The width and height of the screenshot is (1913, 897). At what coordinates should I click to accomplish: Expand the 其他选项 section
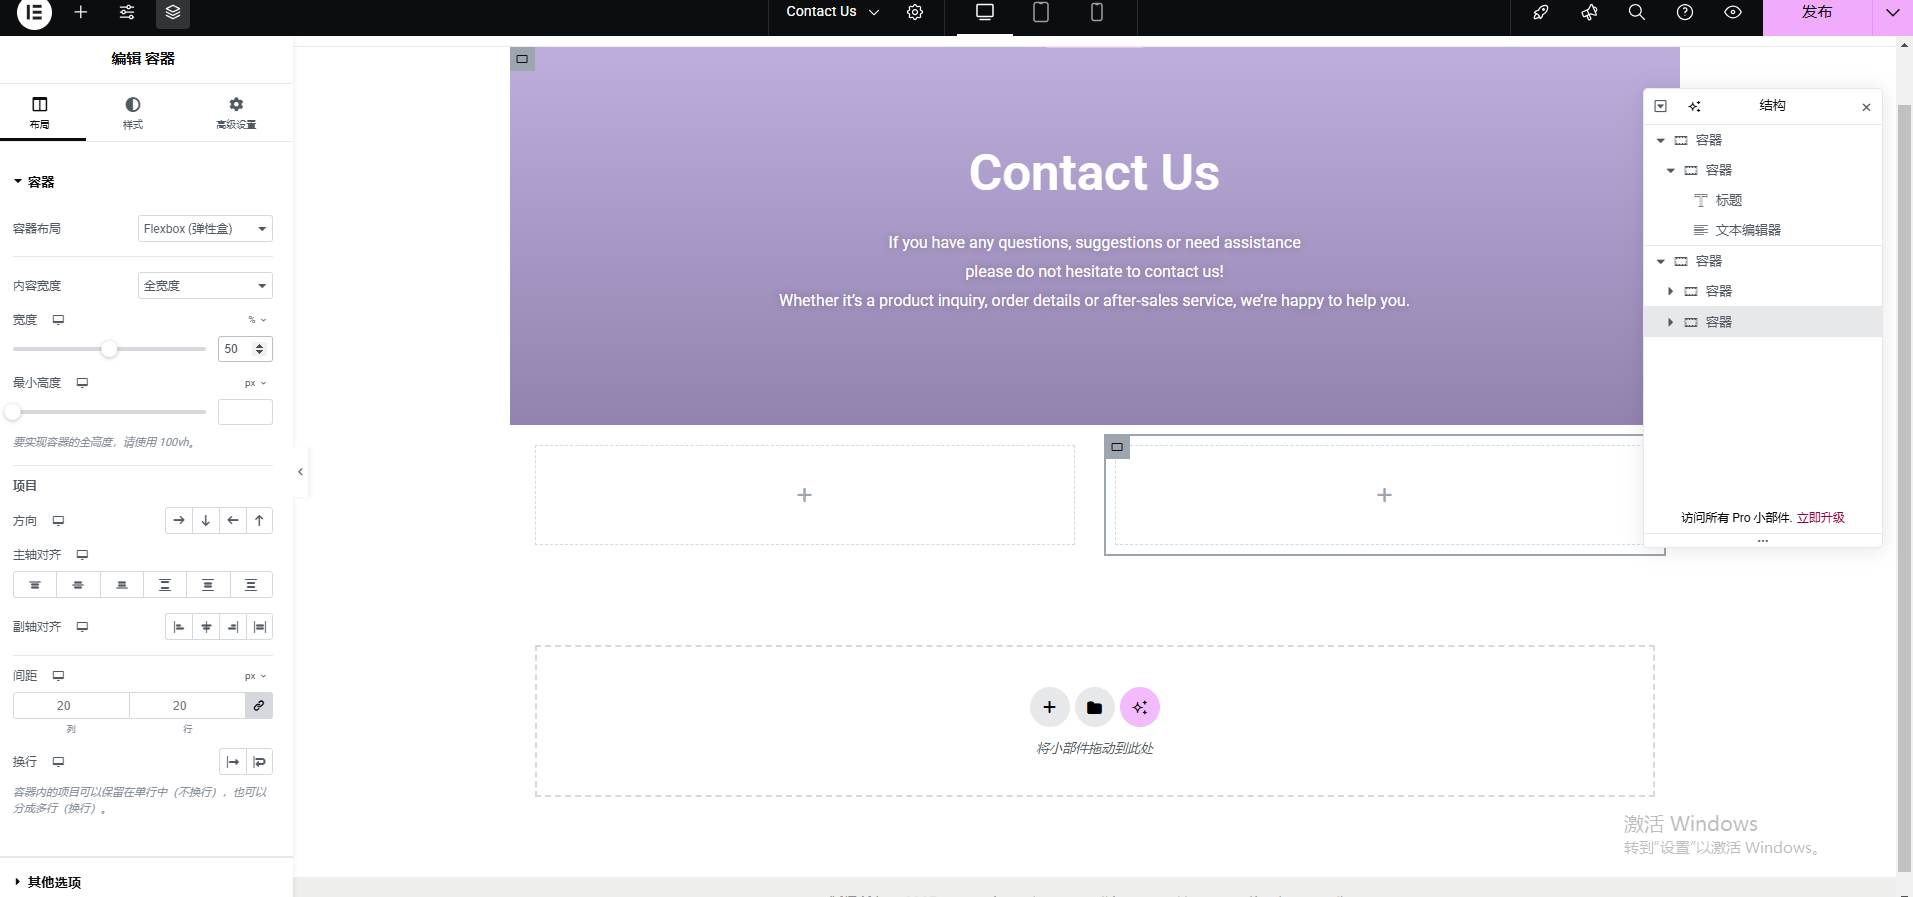pos(54,882)
